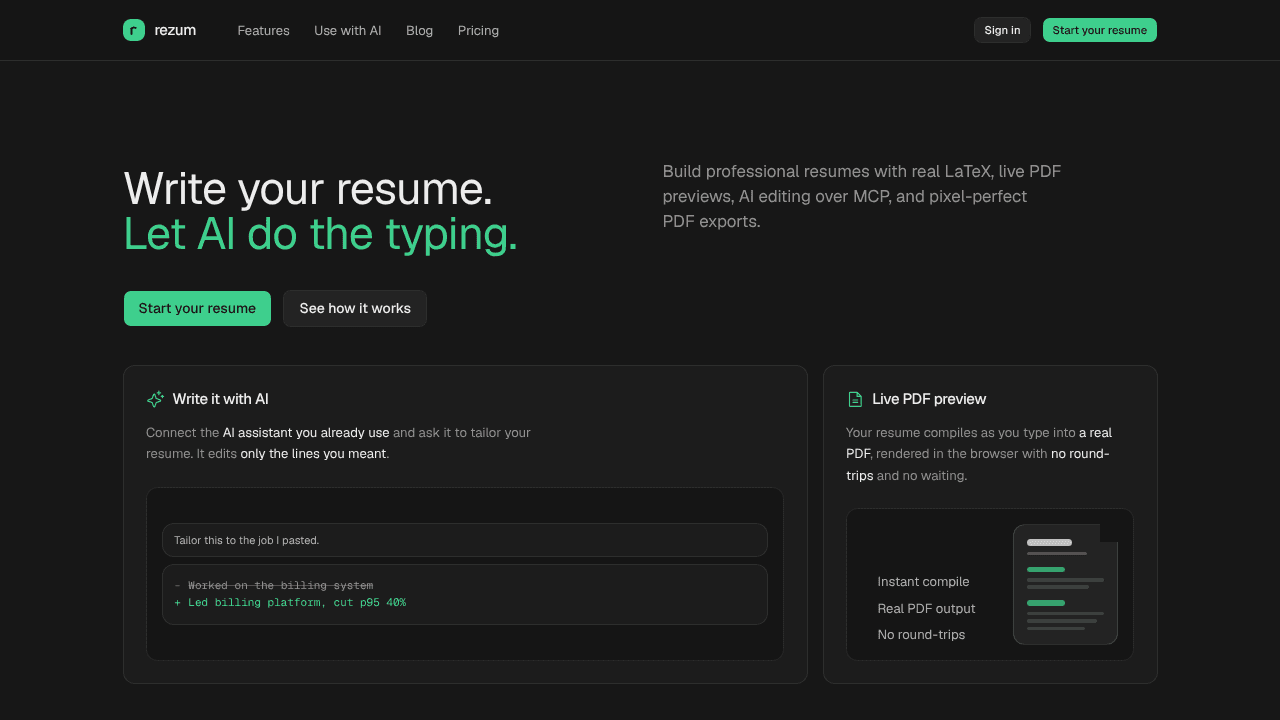
Task: Click the Instant compile text
Action: (923, 582)
